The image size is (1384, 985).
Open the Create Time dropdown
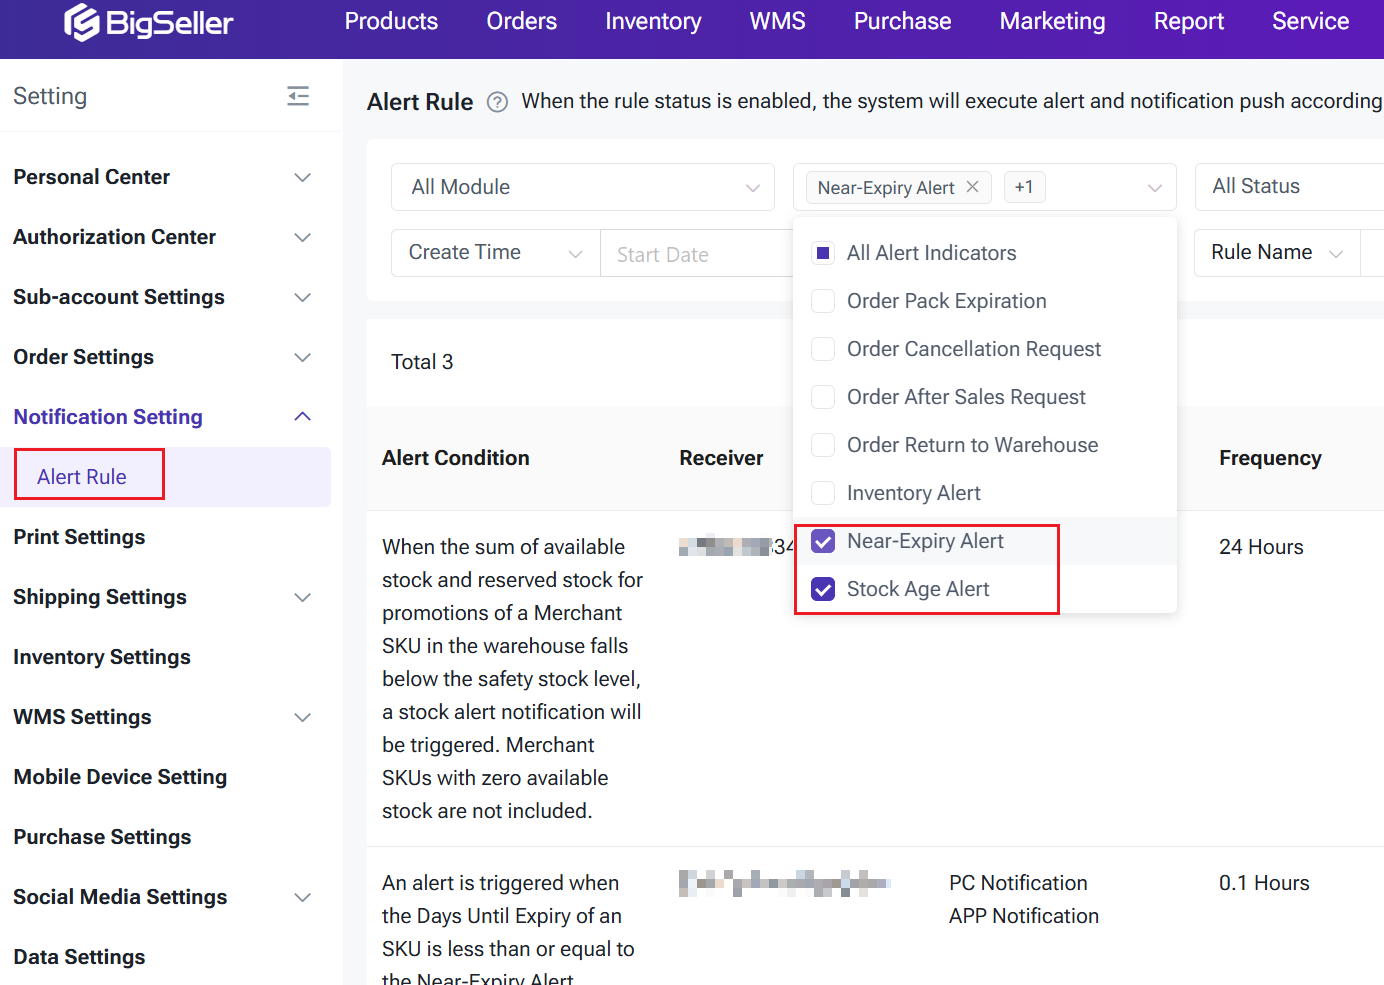click(495, 253)
